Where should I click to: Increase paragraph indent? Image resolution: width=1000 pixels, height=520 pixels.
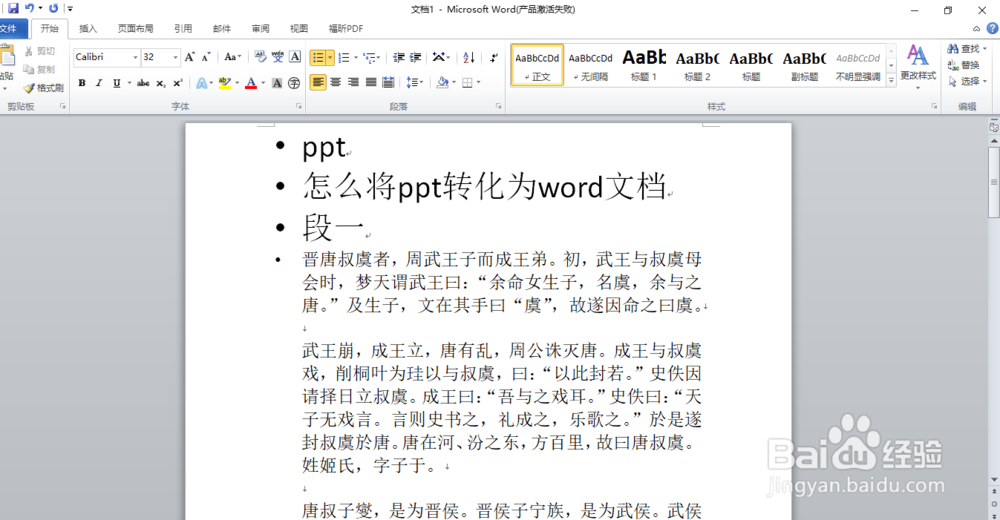pyautogui.click(x=415, y=57)
